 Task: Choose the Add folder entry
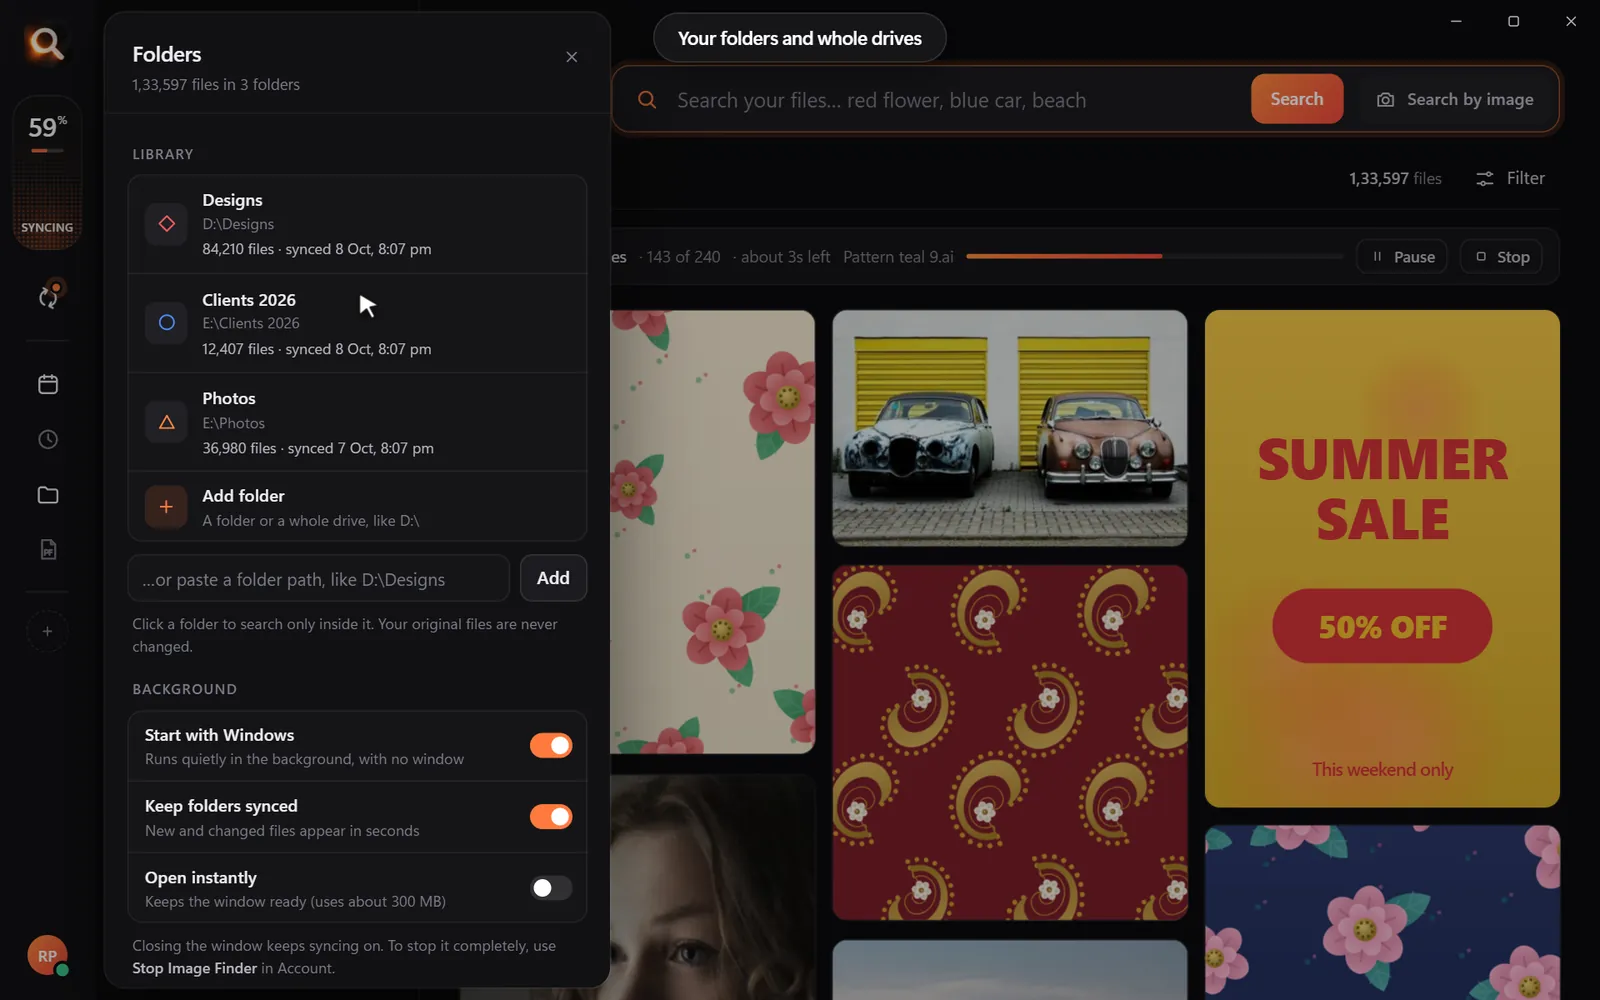[357, 507]
